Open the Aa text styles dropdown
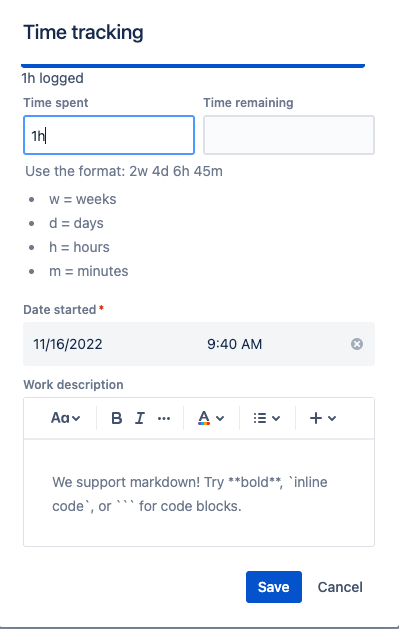This screenshot has width=399, height=629. click(65, 418)
